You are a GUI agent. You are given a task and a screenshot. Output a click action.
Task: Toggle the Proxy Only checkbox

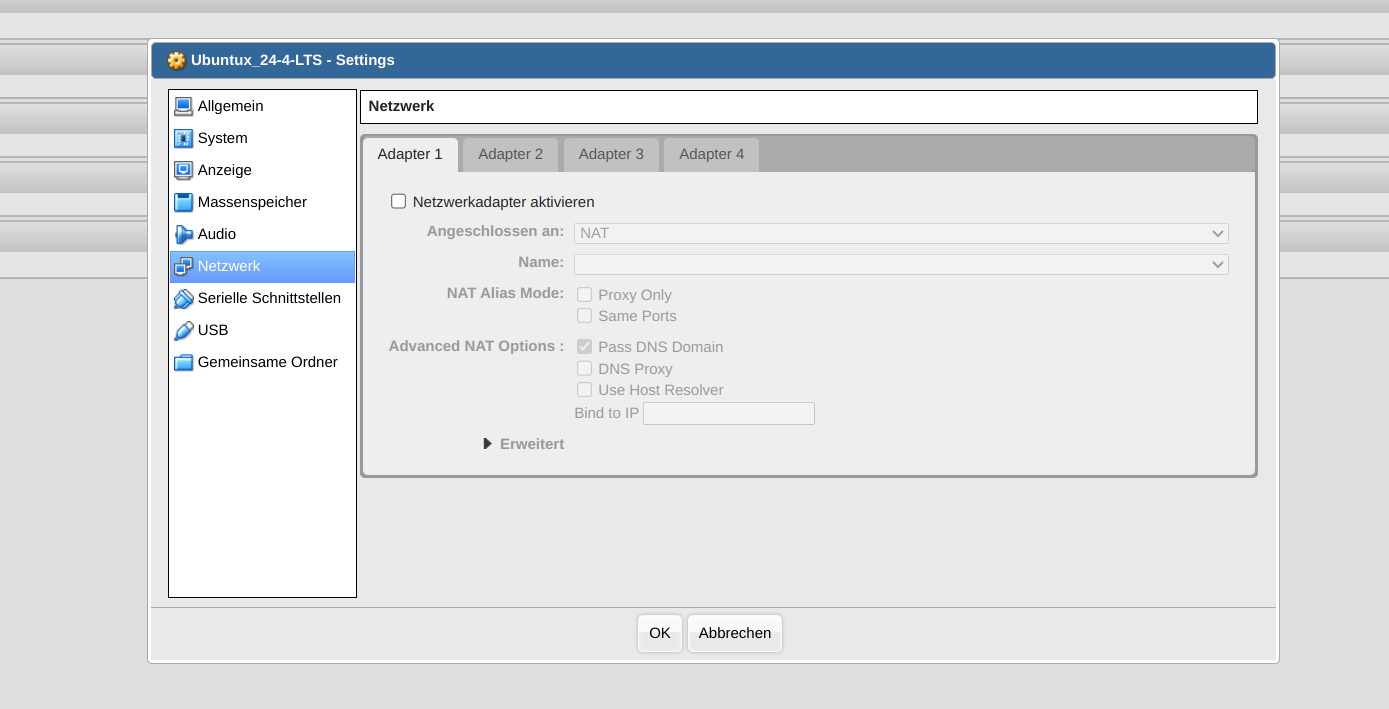[x=585, y=295]
